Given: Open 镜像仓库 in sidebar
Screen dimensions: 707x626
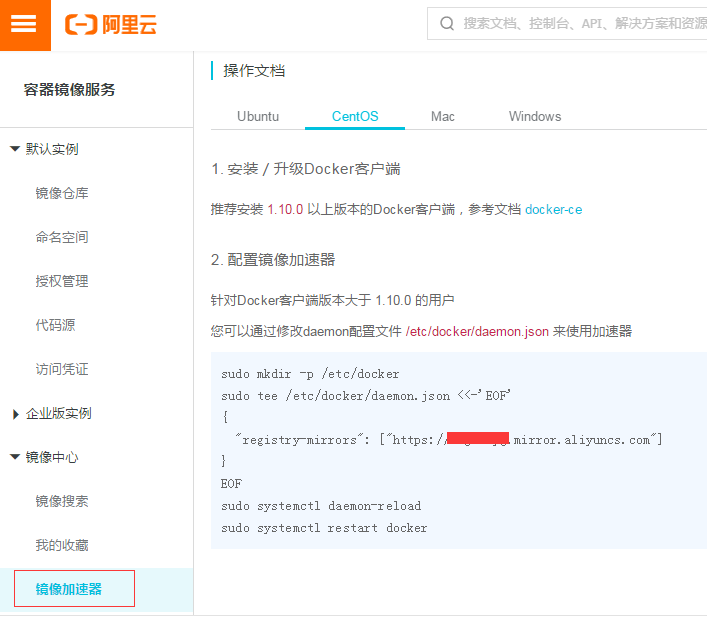Looking at the screenshot, I should click(62, 193).
